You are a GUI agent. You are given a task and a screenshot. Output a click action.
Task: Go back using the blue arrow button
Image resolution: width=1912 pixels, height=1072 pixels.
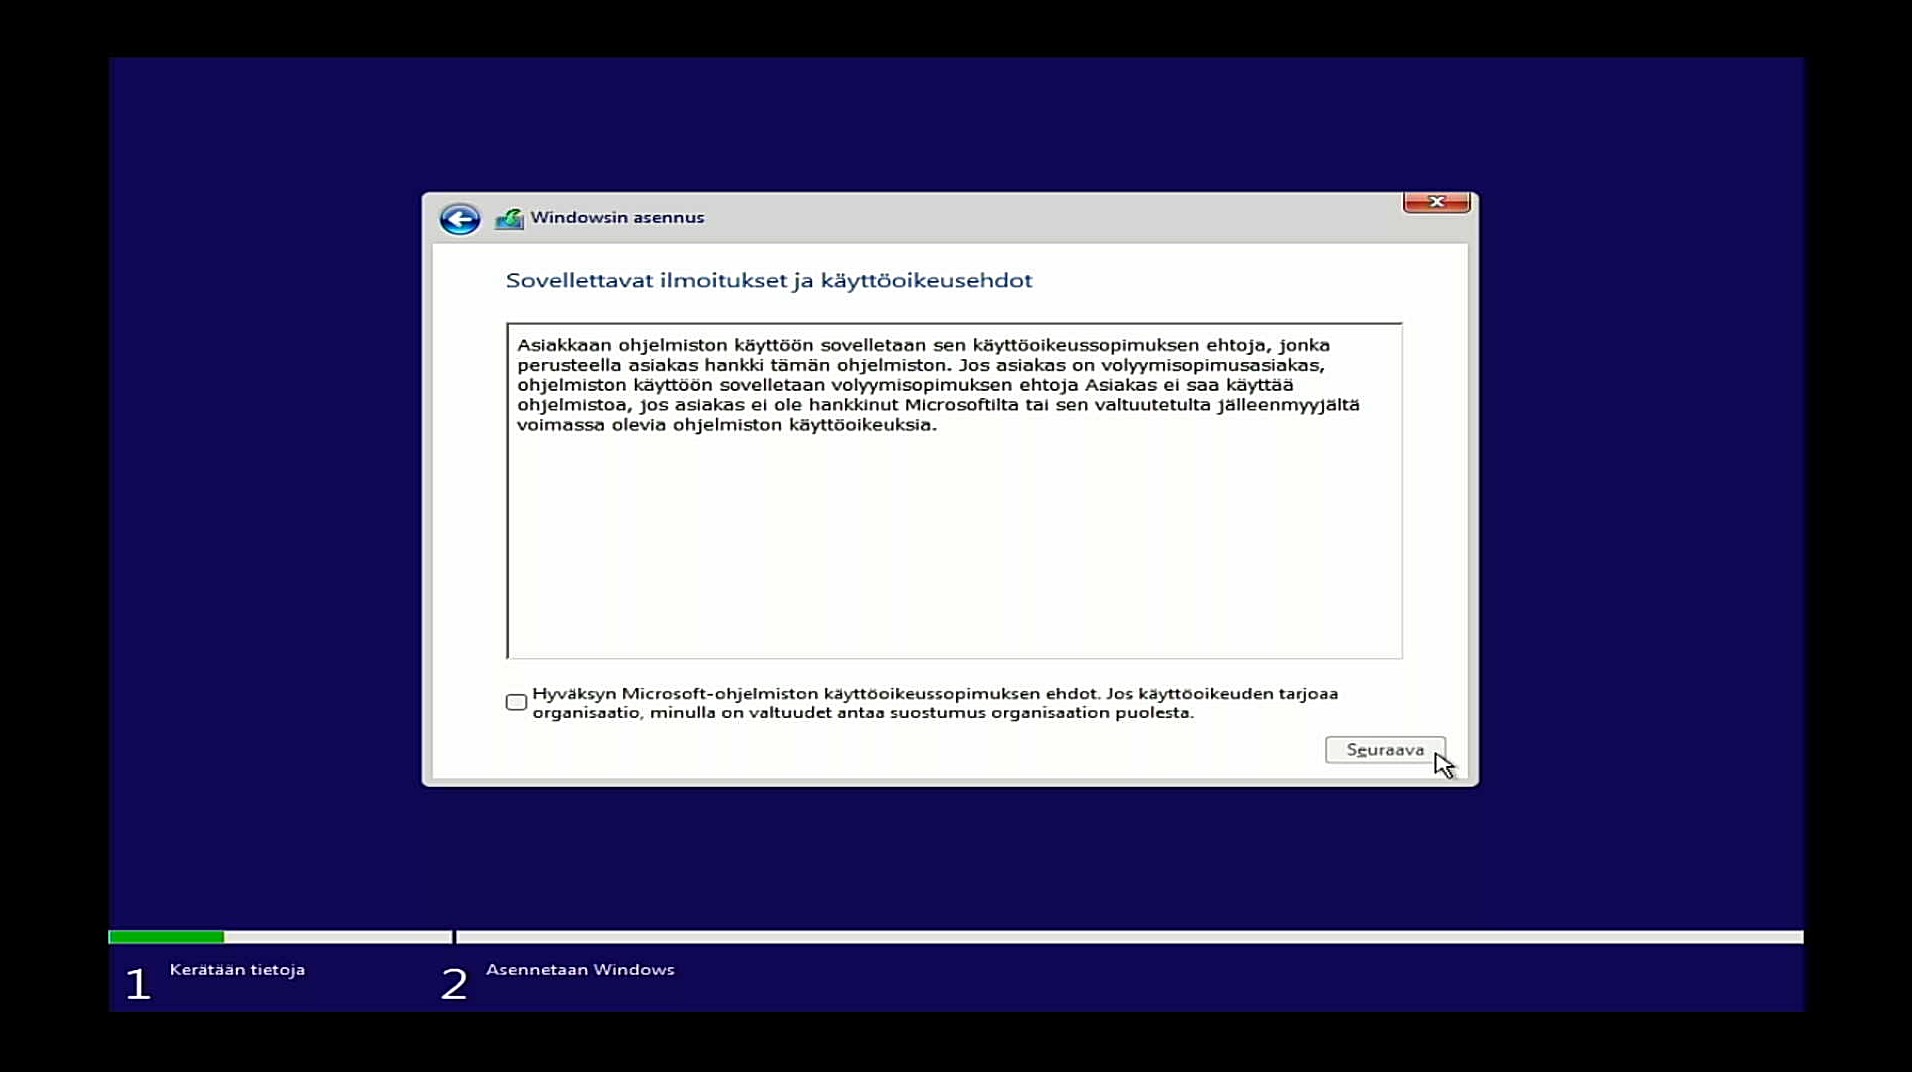(x=460, y=218)
